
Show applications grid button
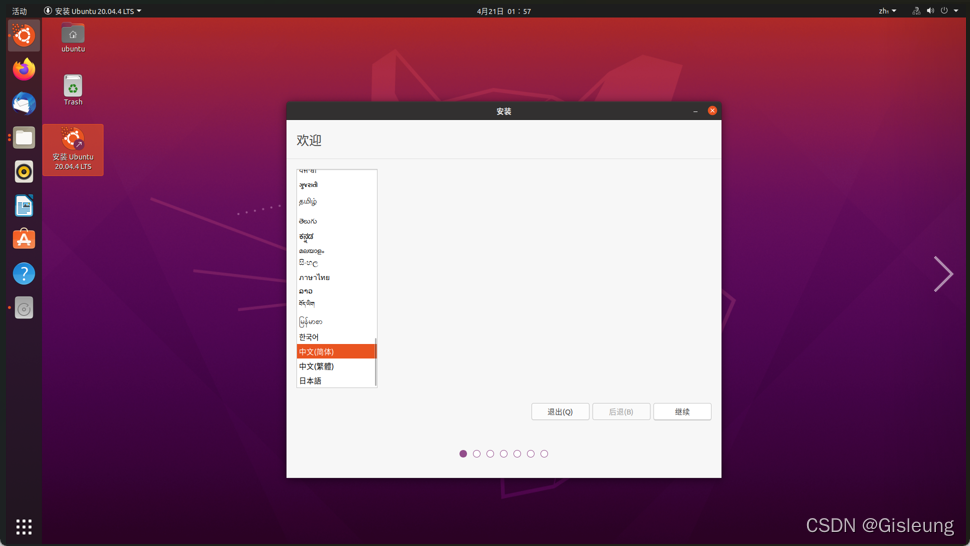pyautogui.click(x=24, y=527)
